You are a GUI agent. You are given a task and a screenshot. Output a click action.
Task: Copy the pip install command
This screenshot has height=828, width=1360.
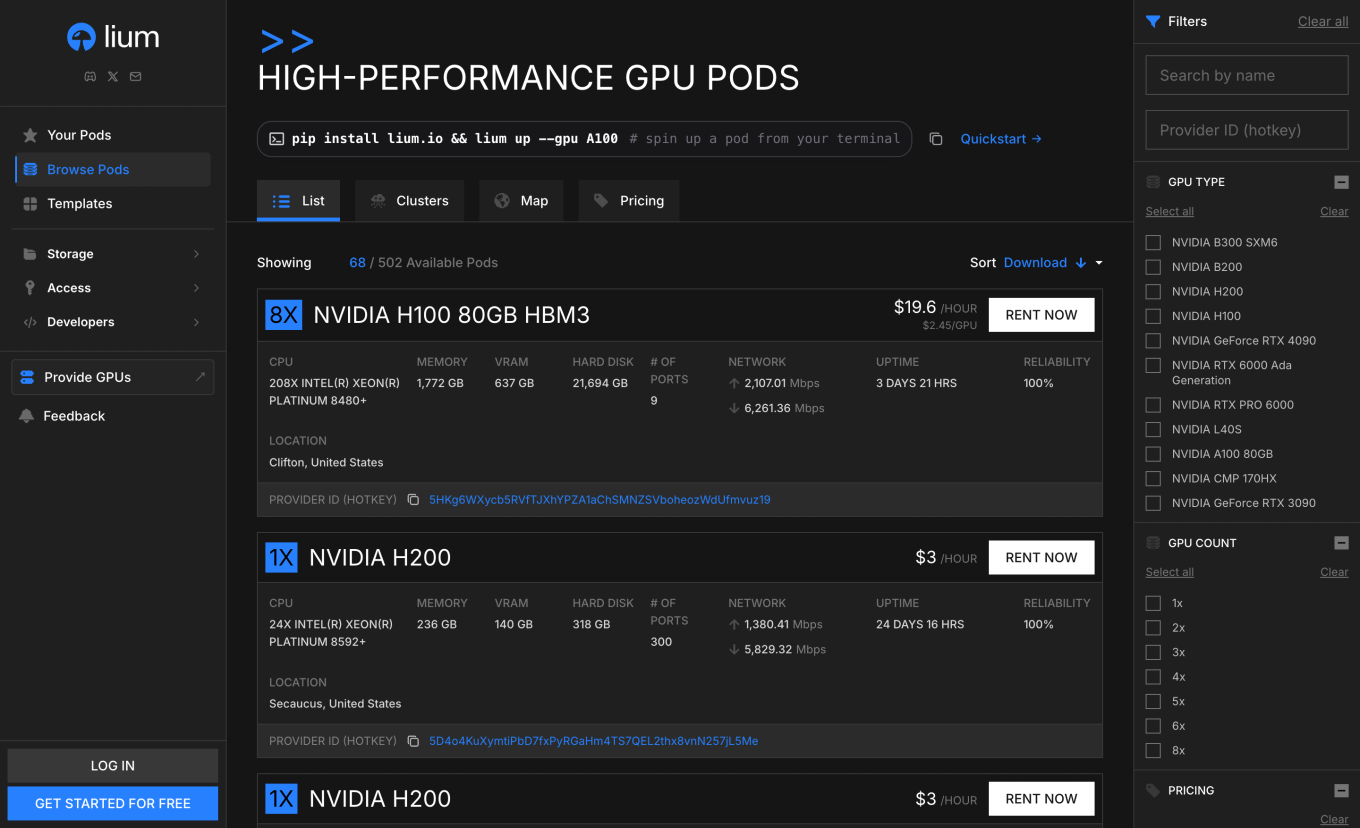(936, 139)
